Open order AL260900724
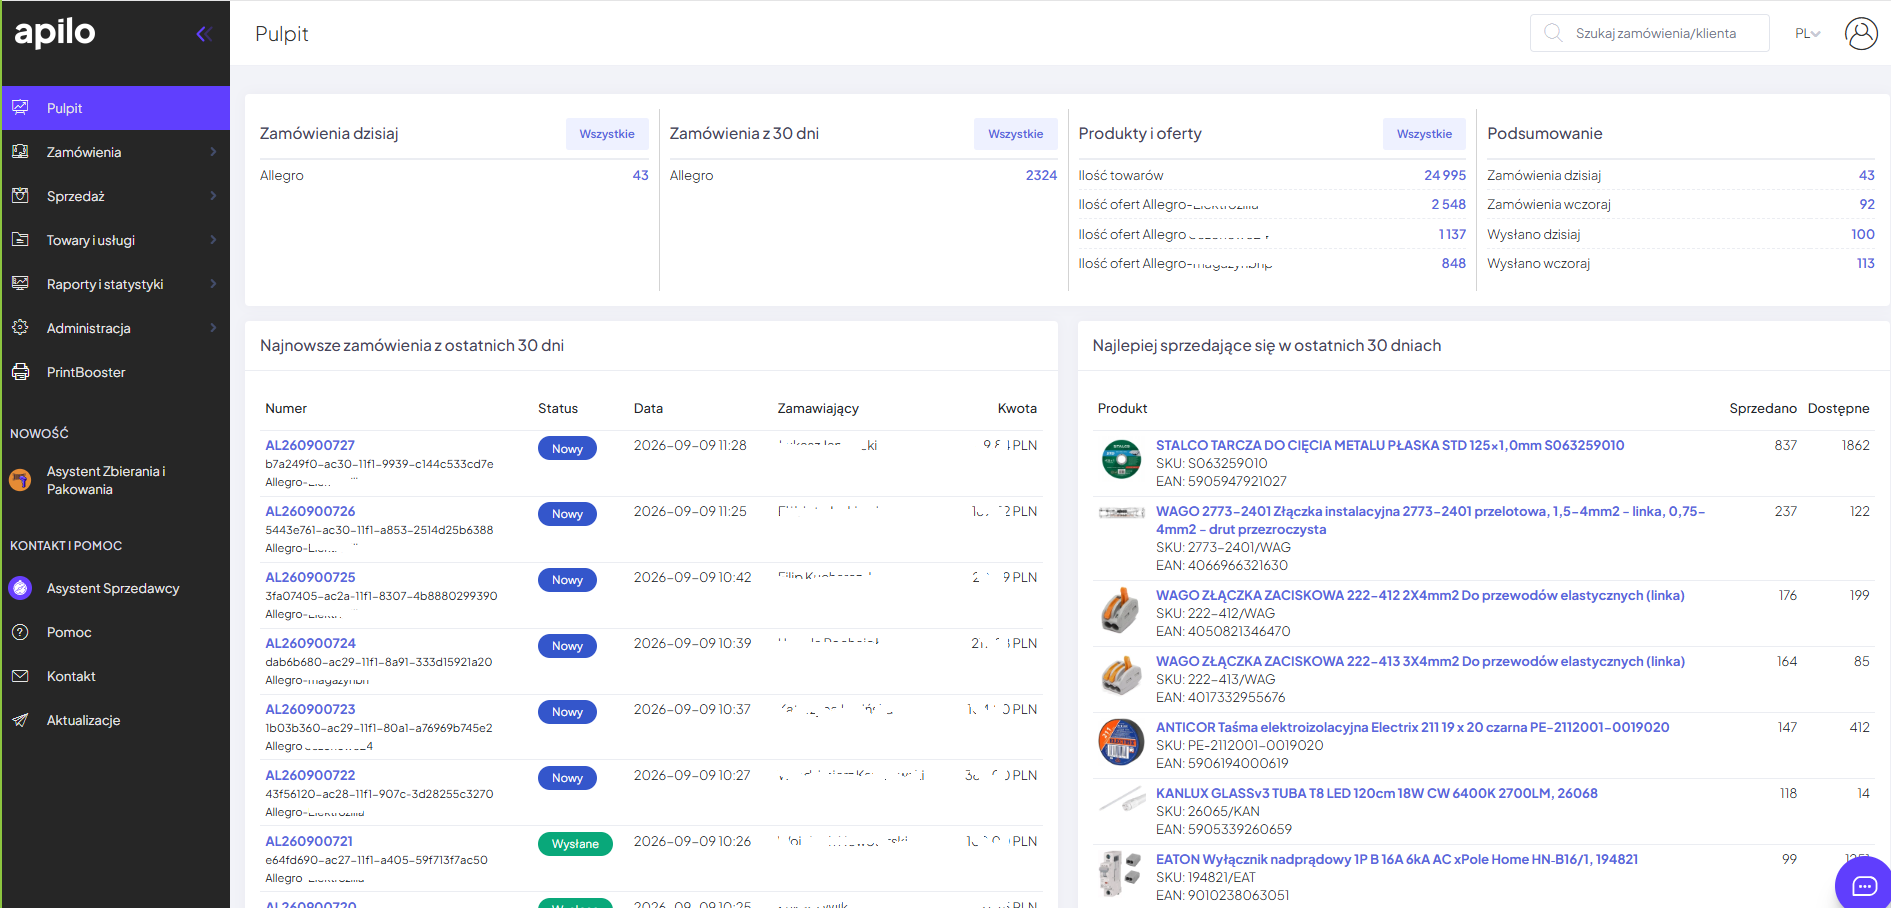The image size is (1891, 908). pyautogui.click(x=310, y=643)
